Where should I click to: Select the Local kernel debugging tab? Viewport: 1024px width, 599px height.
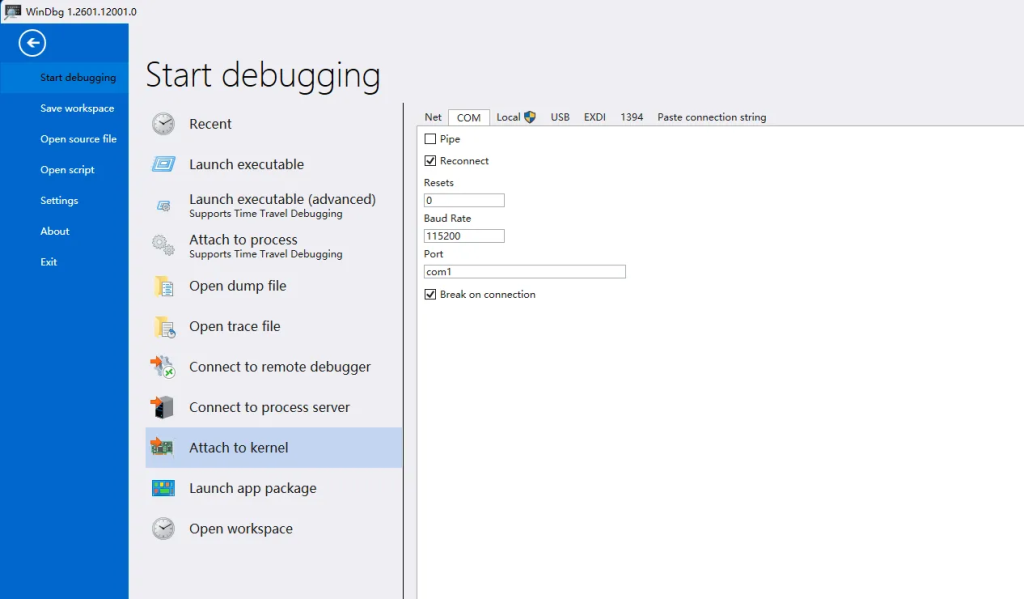515,117
